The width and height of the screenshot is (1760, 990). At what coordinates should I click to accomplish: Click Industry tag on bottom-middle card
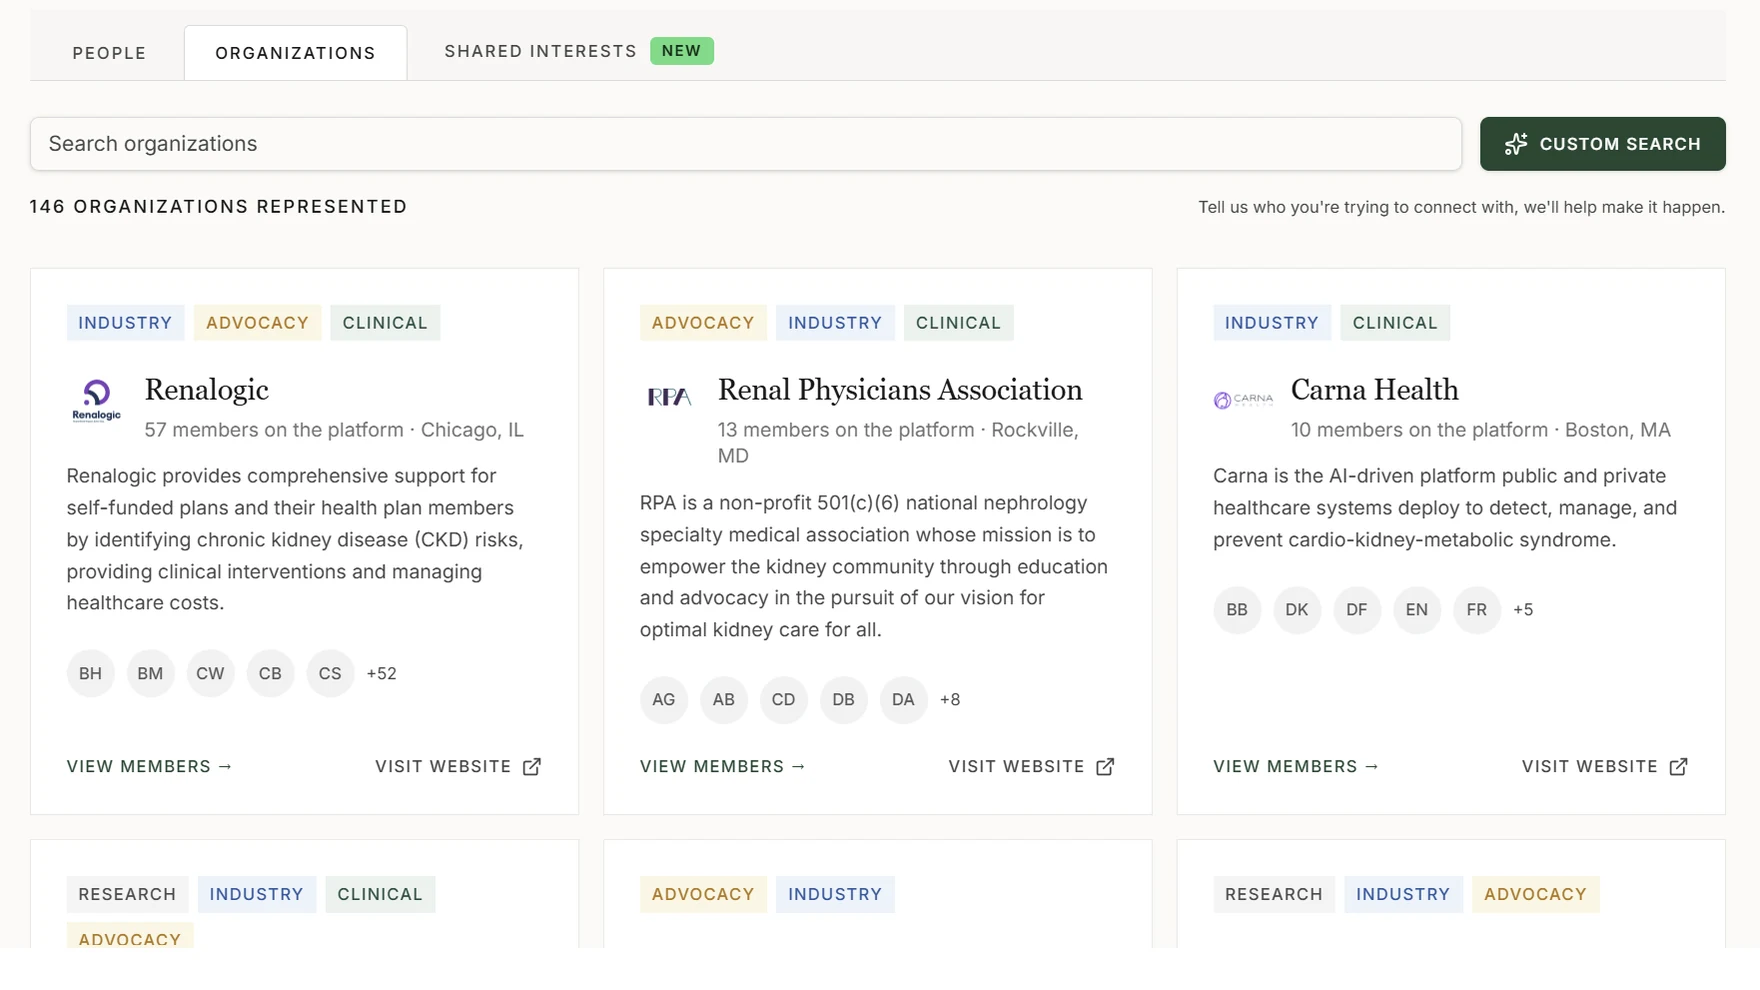(835, 895)
